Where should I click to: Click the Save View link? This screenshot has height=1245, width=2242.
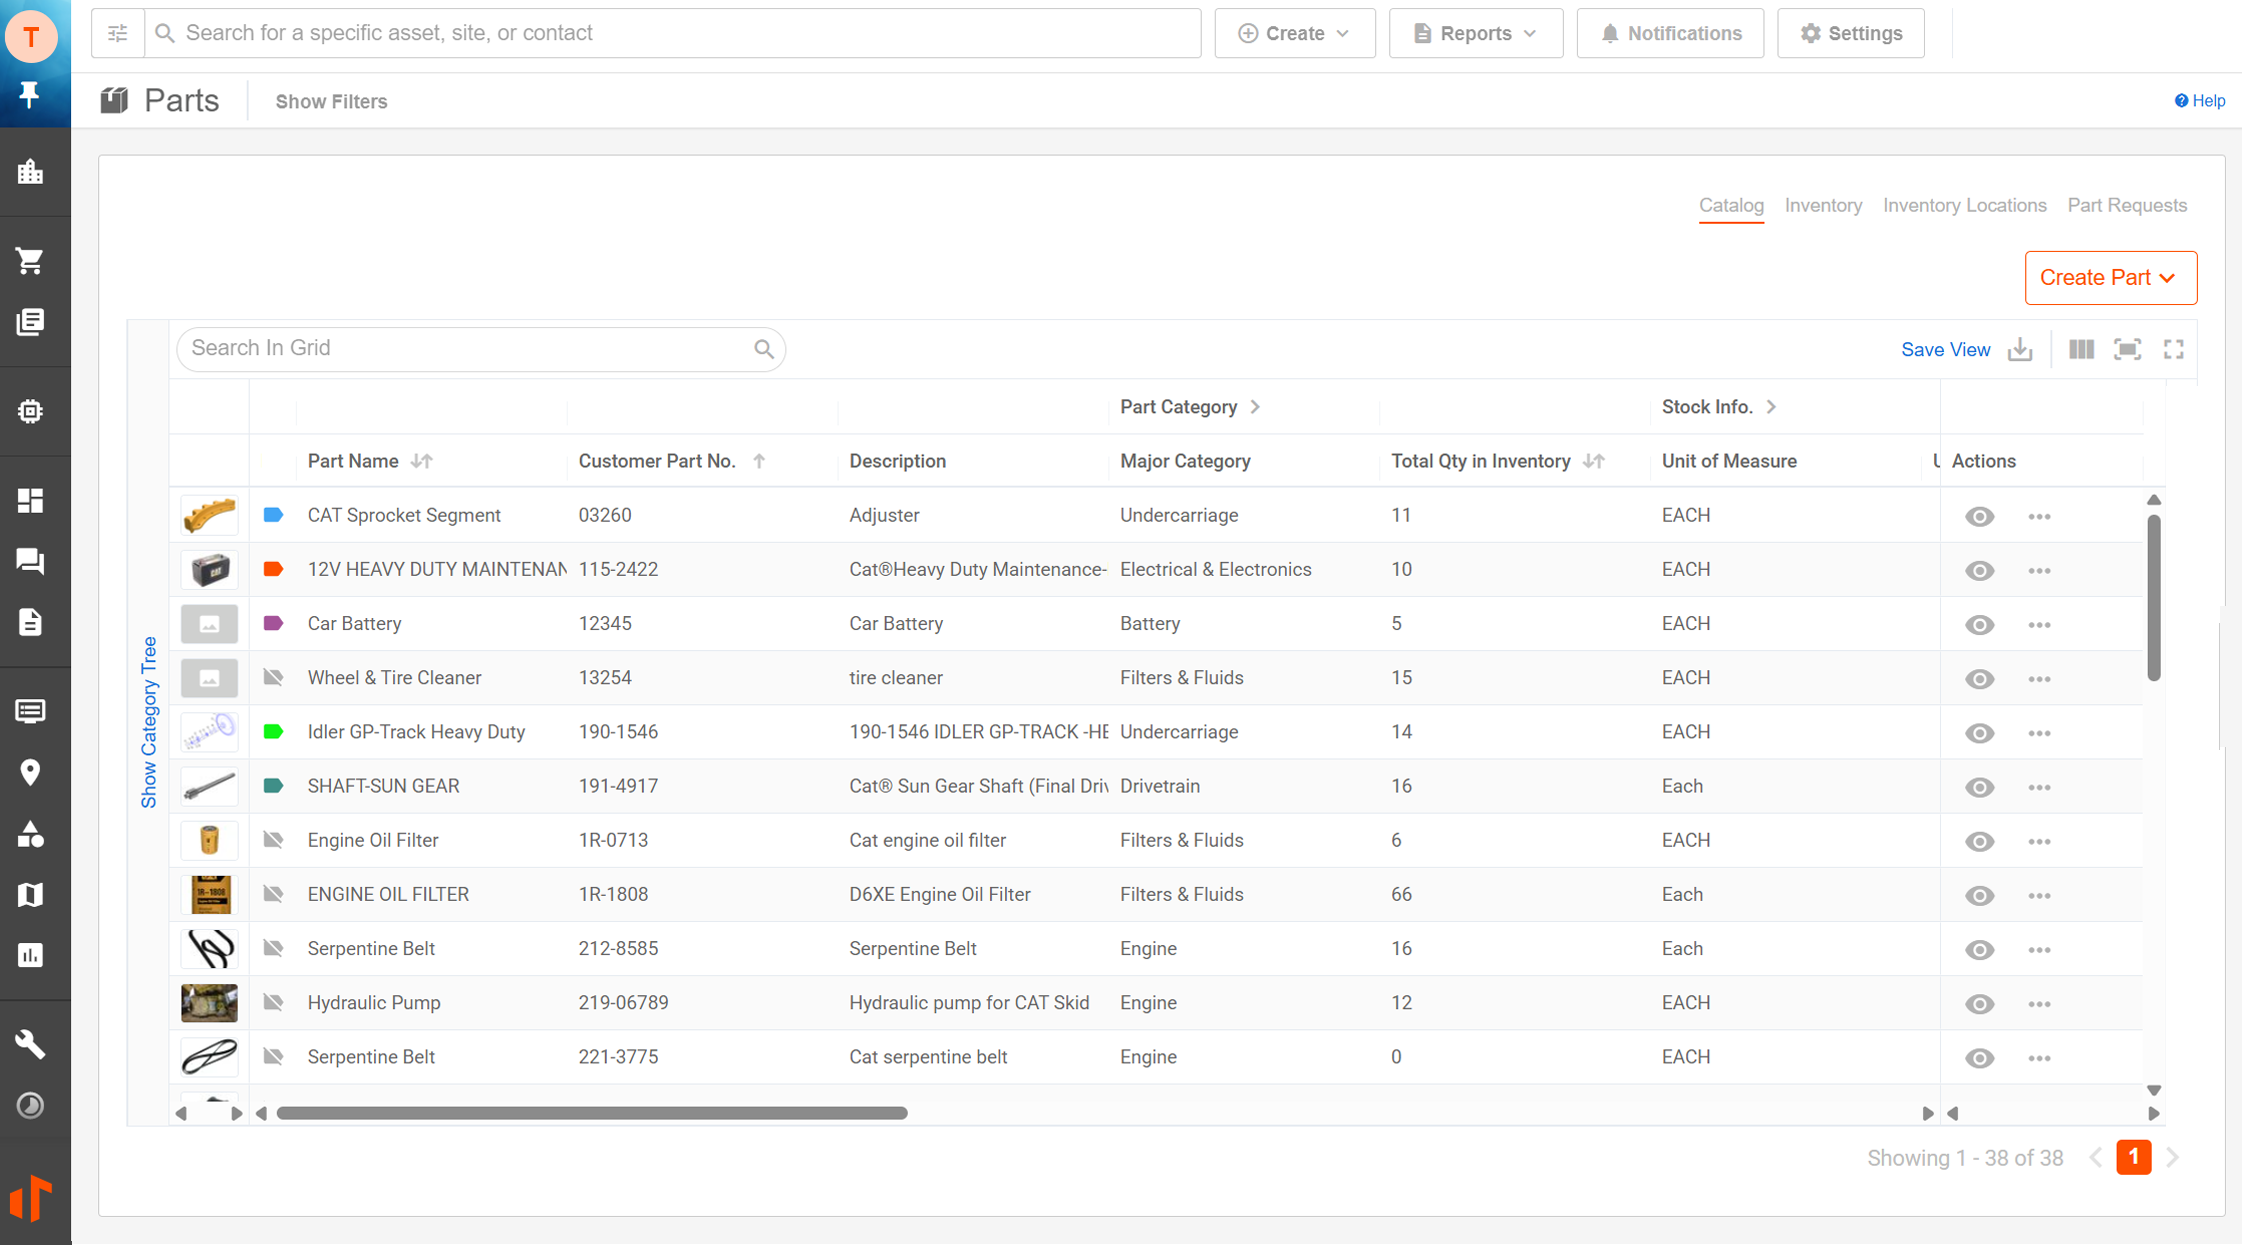click(x=1945, y=349)
